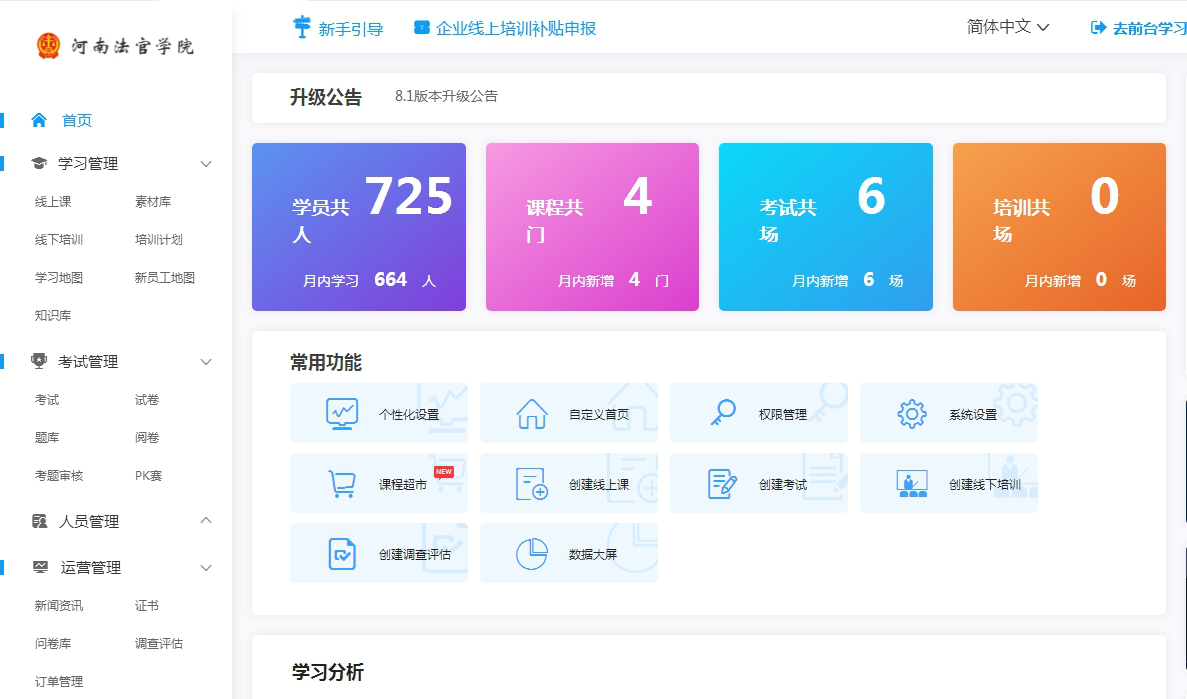Click the 创建线上课 document plus icon
Viewport: 1187px width, 699px height.
(531, 484)
